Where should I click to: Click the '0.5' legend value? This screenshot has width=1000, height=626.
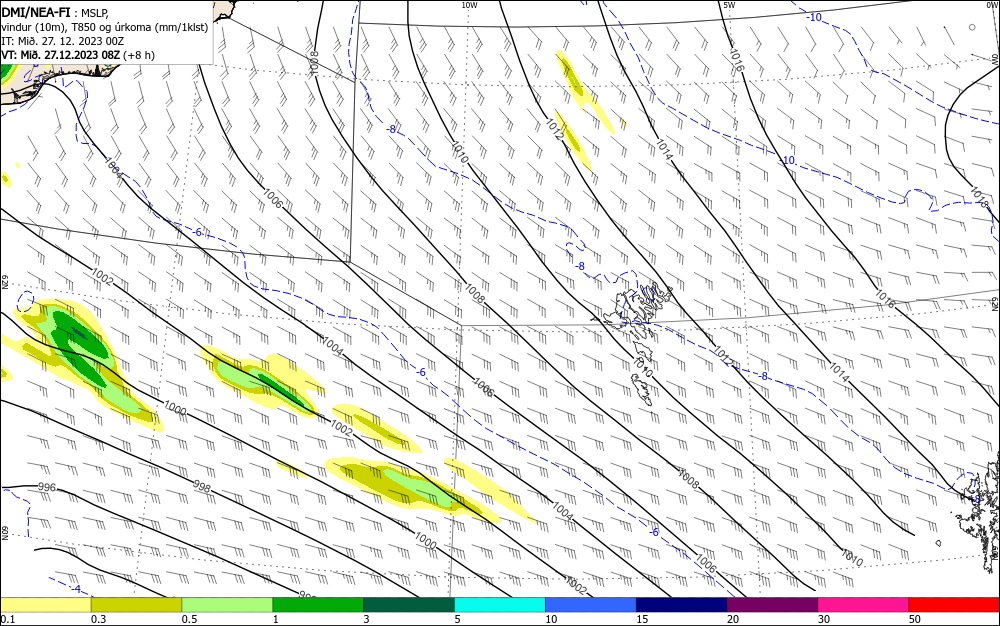(x=189, y=619)
